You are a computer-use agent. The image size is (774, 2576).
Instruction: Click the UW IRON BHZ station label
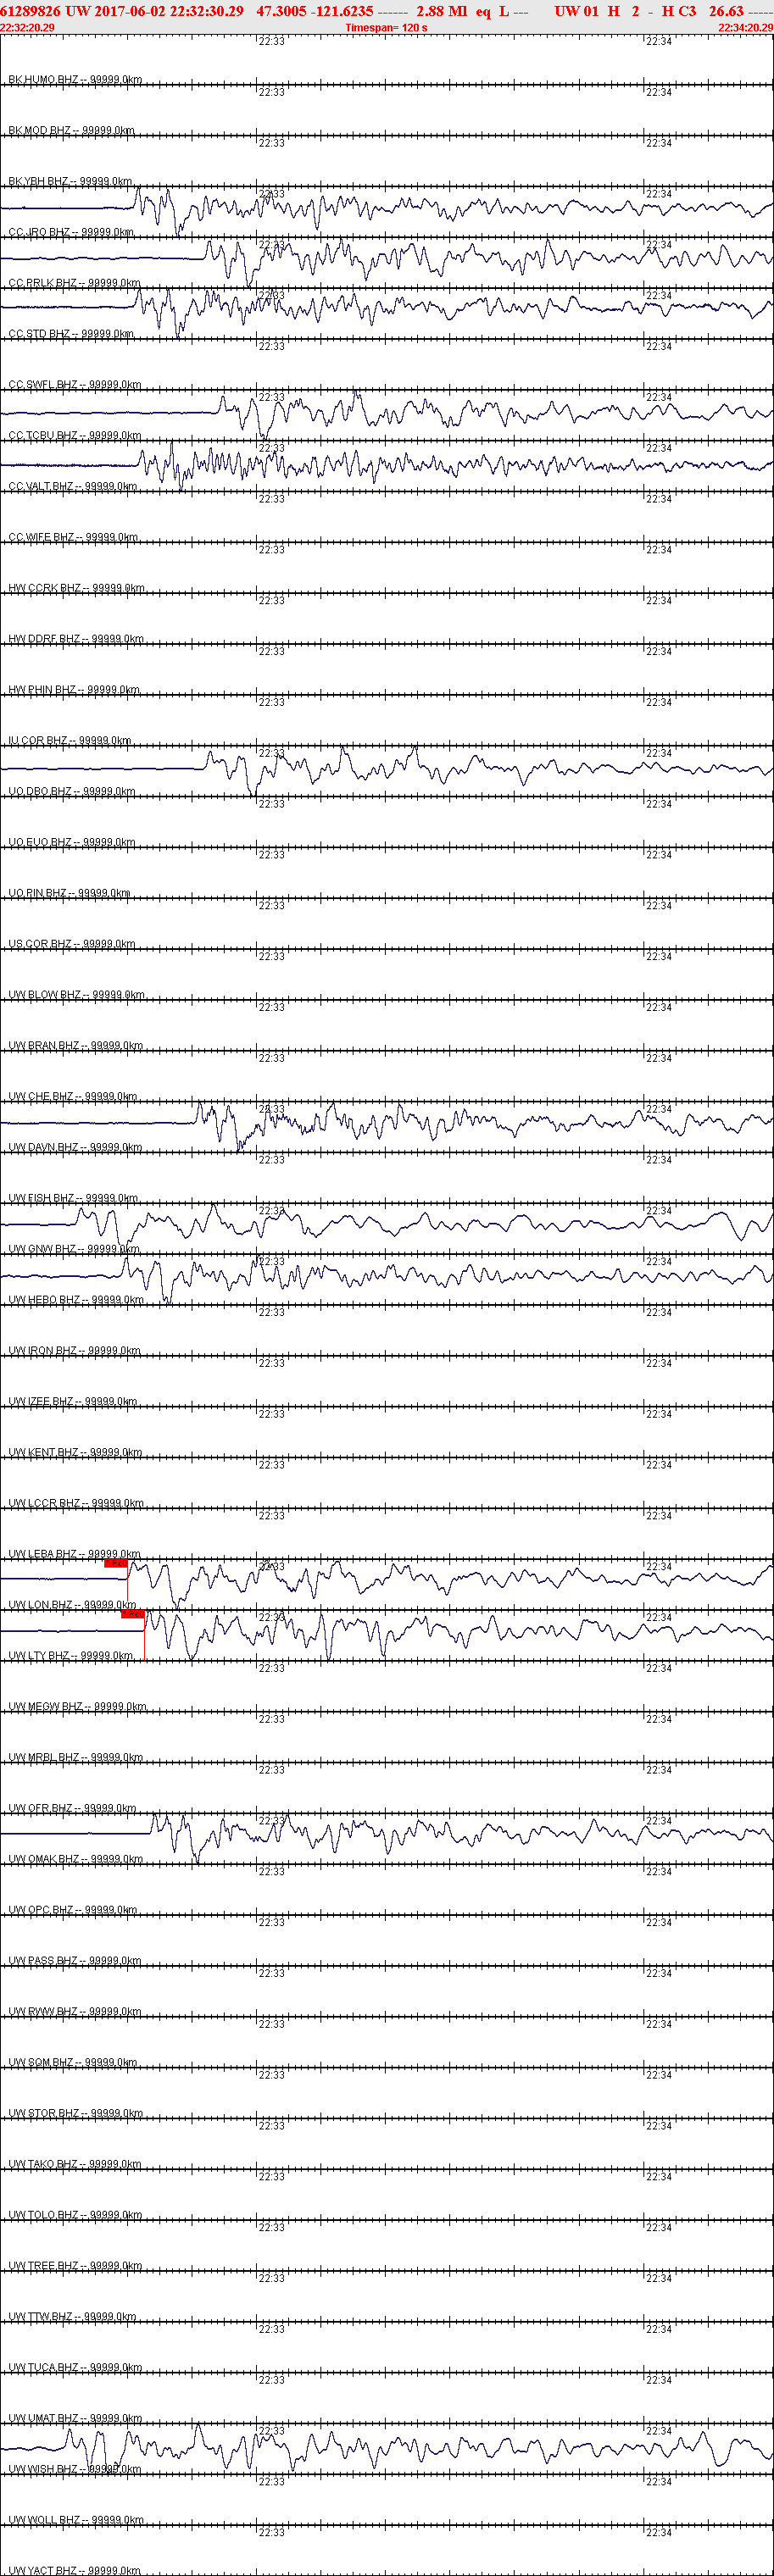[74, 1351]
